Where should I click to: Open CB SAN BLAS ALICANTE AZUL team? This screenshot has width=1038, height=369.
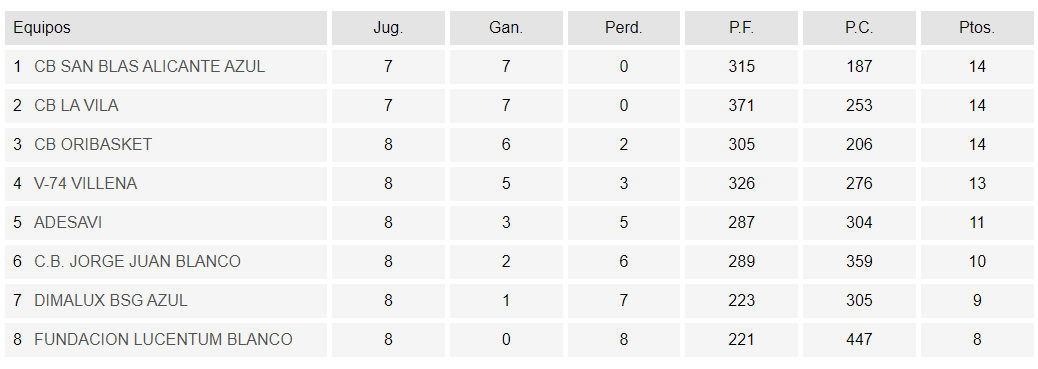(150, 67)
